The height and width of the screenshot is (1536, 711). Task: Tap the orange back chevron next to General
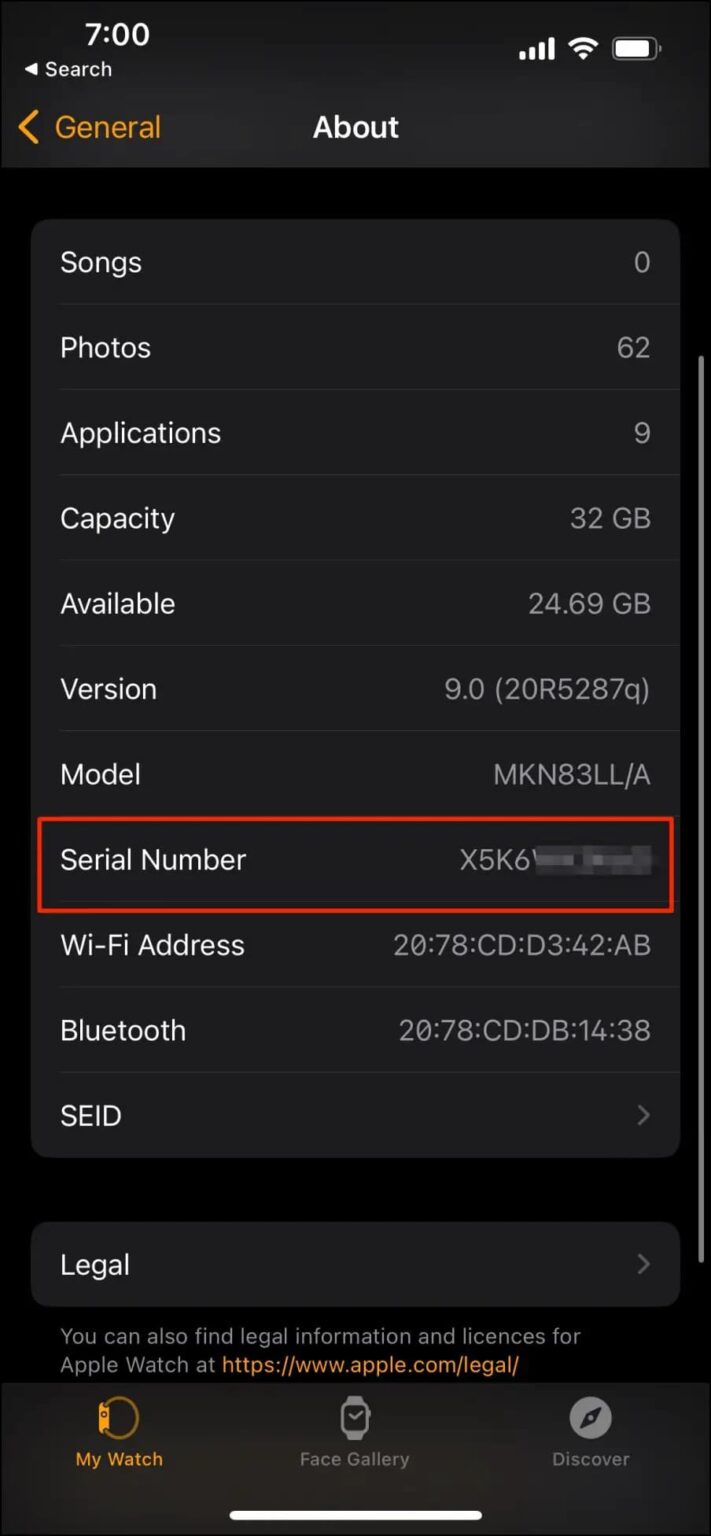coord(27,127)
